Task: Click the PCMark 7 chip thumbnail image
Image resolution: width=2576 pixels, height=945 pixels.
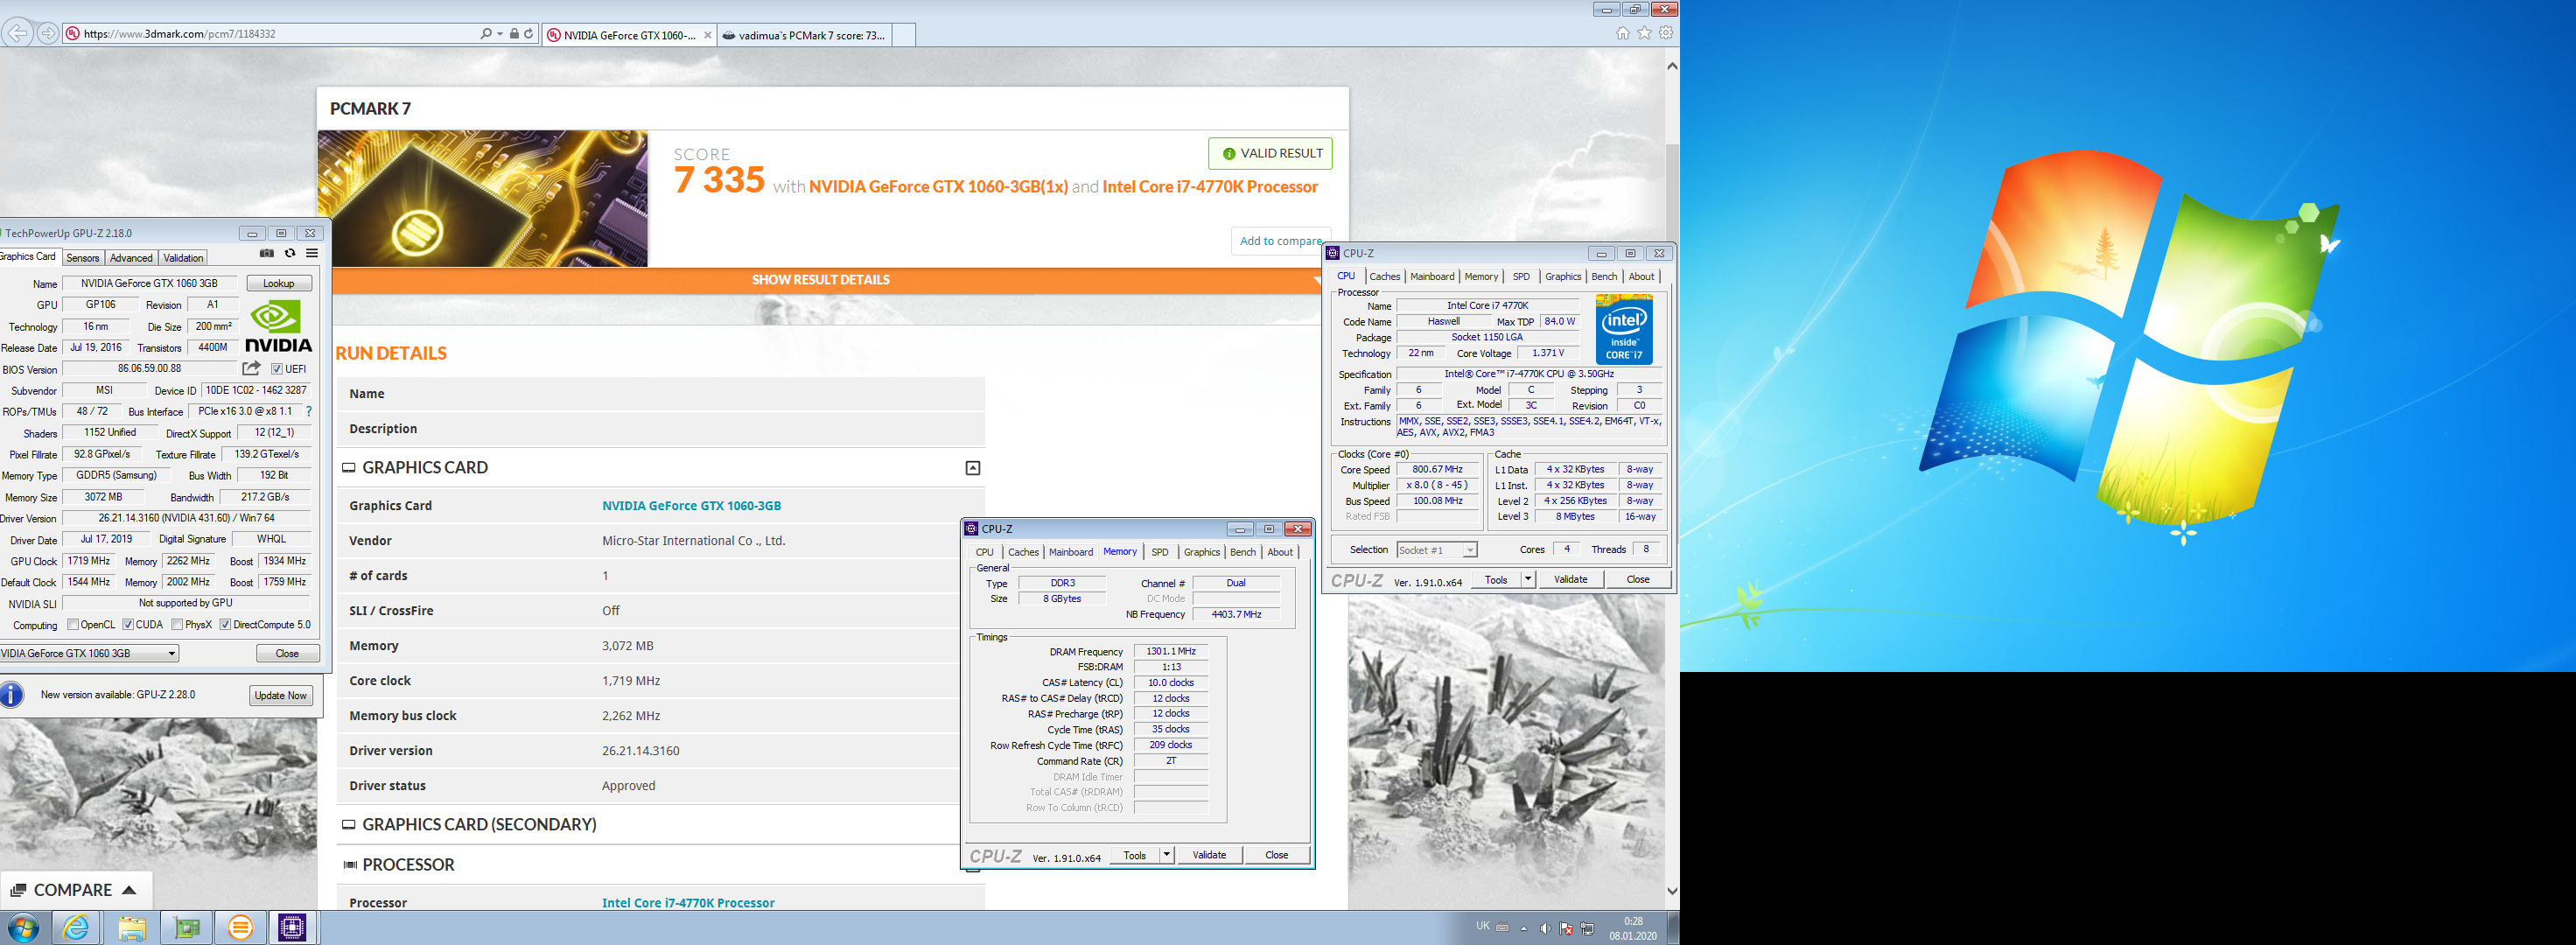Action: point(483,198)
